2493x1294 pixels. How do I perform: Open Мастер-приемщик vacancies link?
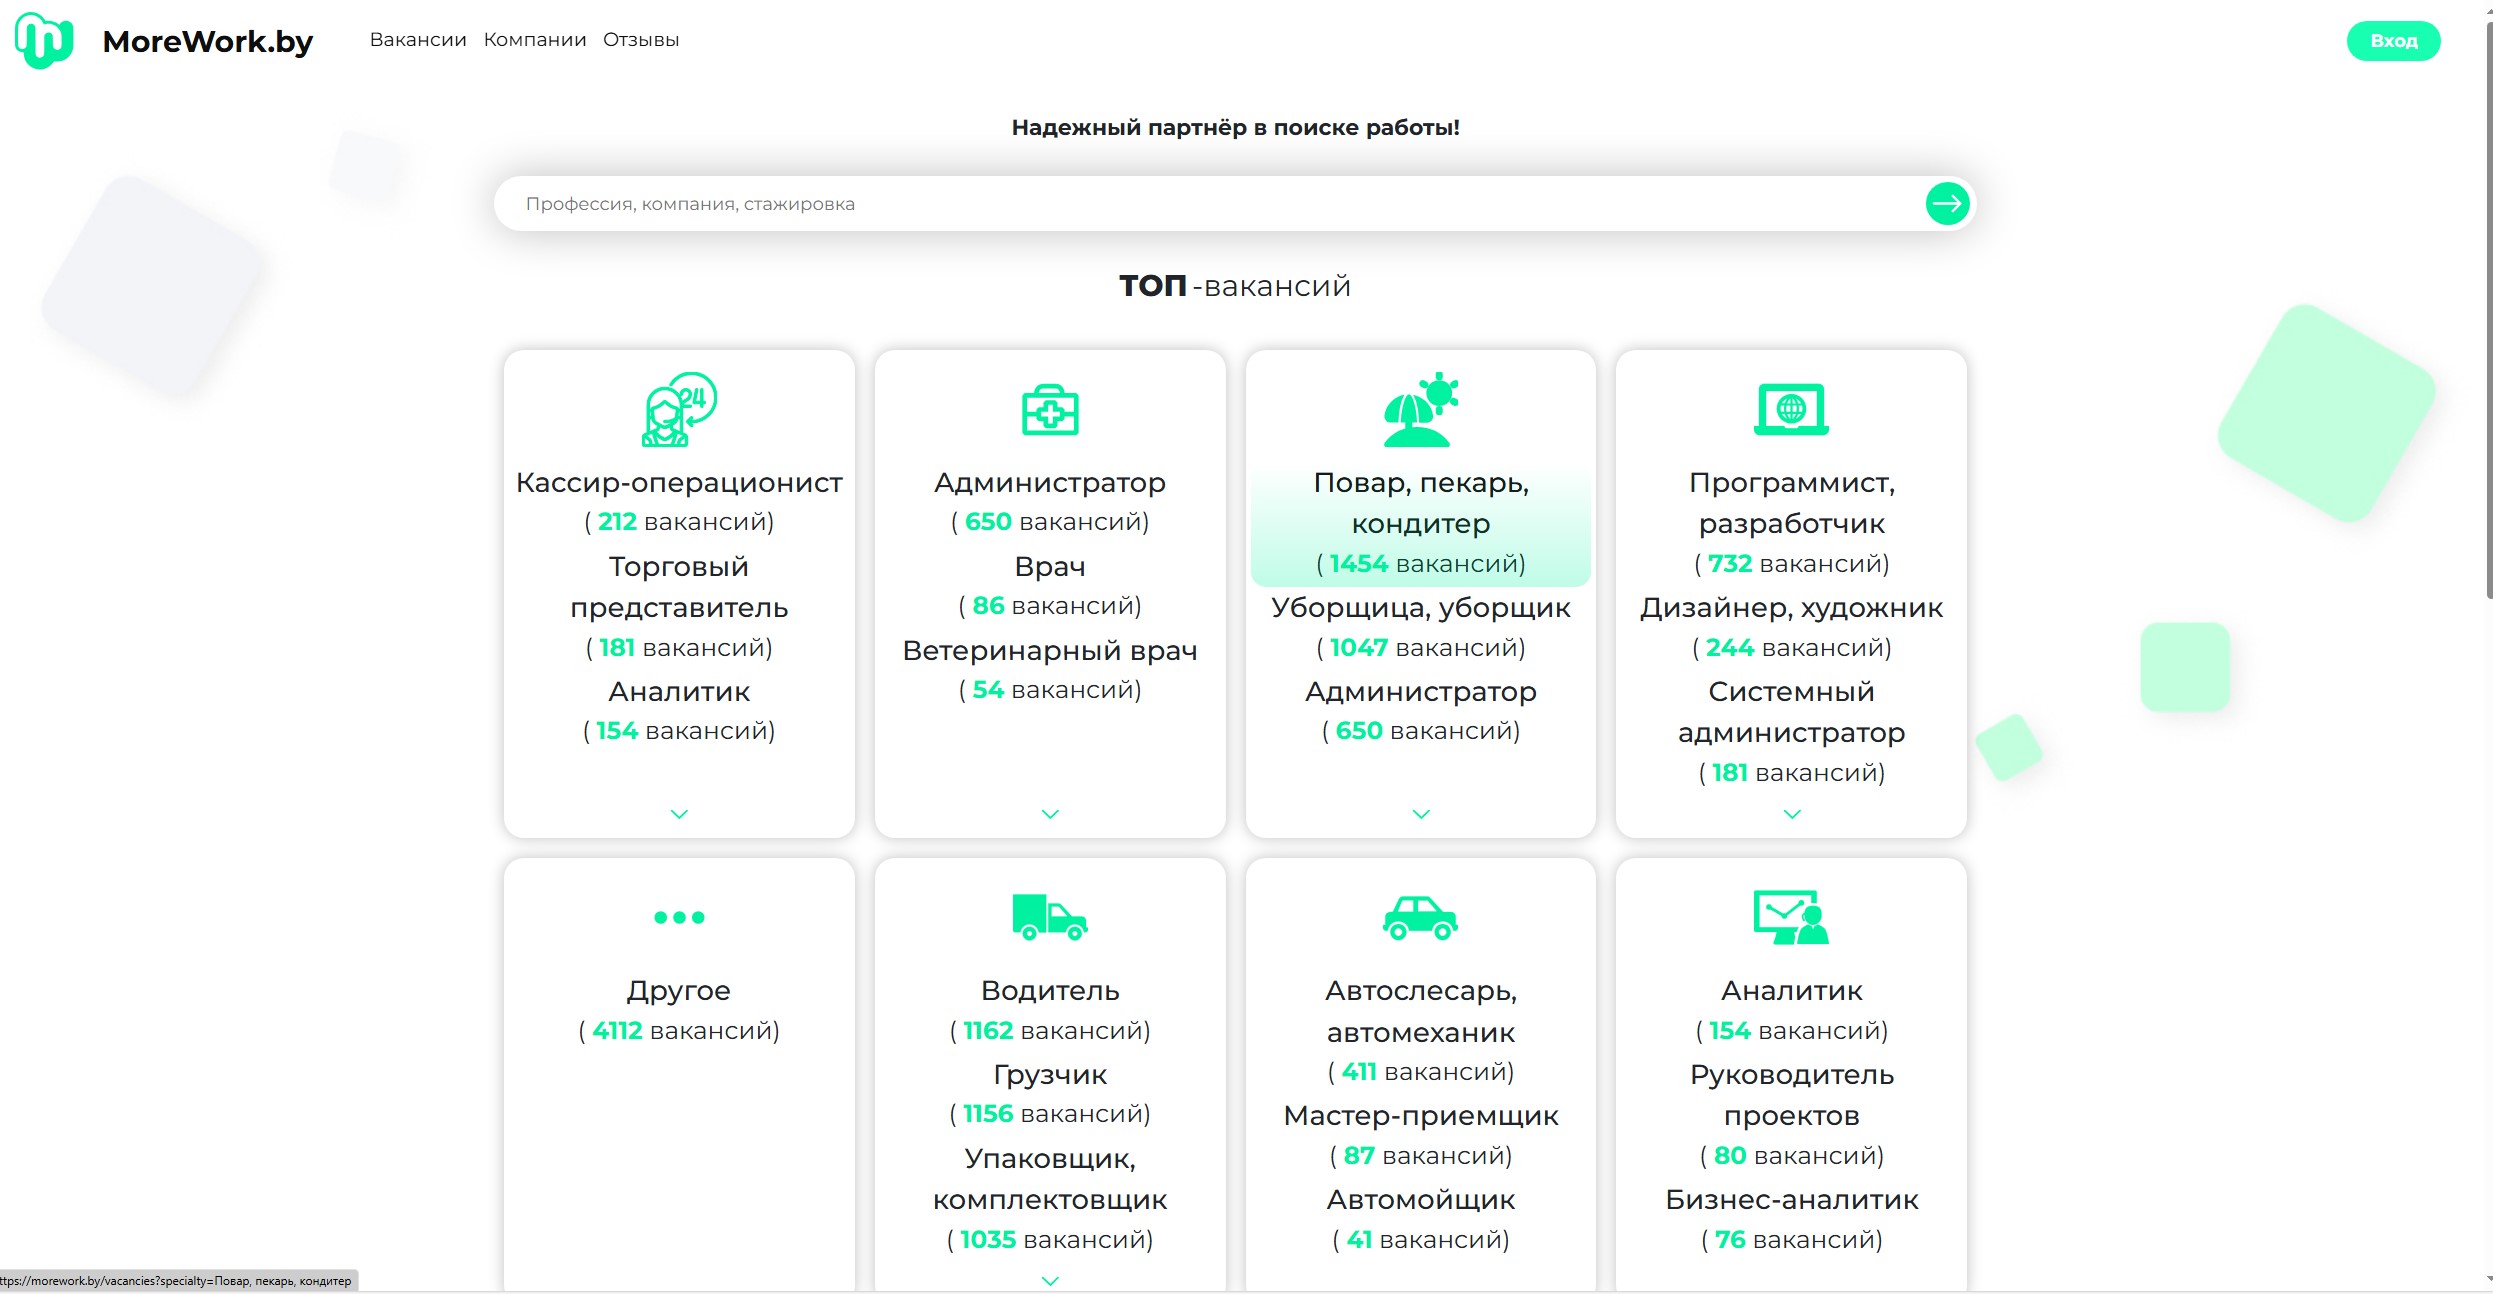pos(1421,1116)
